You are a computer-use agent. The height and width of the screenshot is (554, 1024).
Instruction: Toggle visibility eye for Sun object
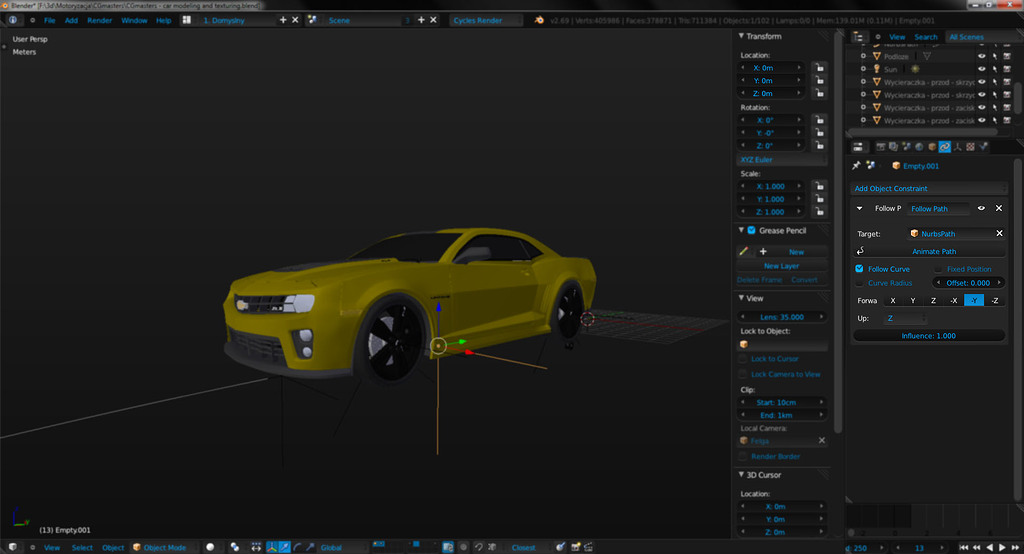tap(982, 69)
